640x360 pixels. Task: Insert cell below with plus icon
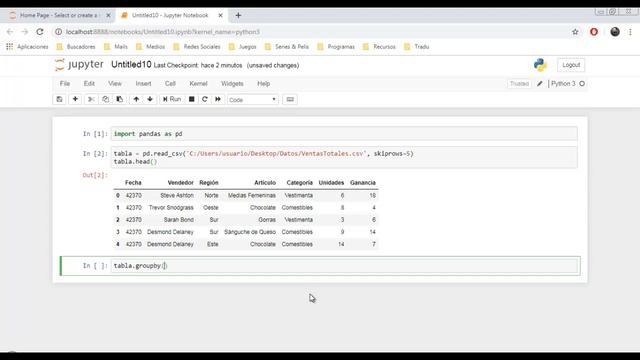tap(75, 99)
